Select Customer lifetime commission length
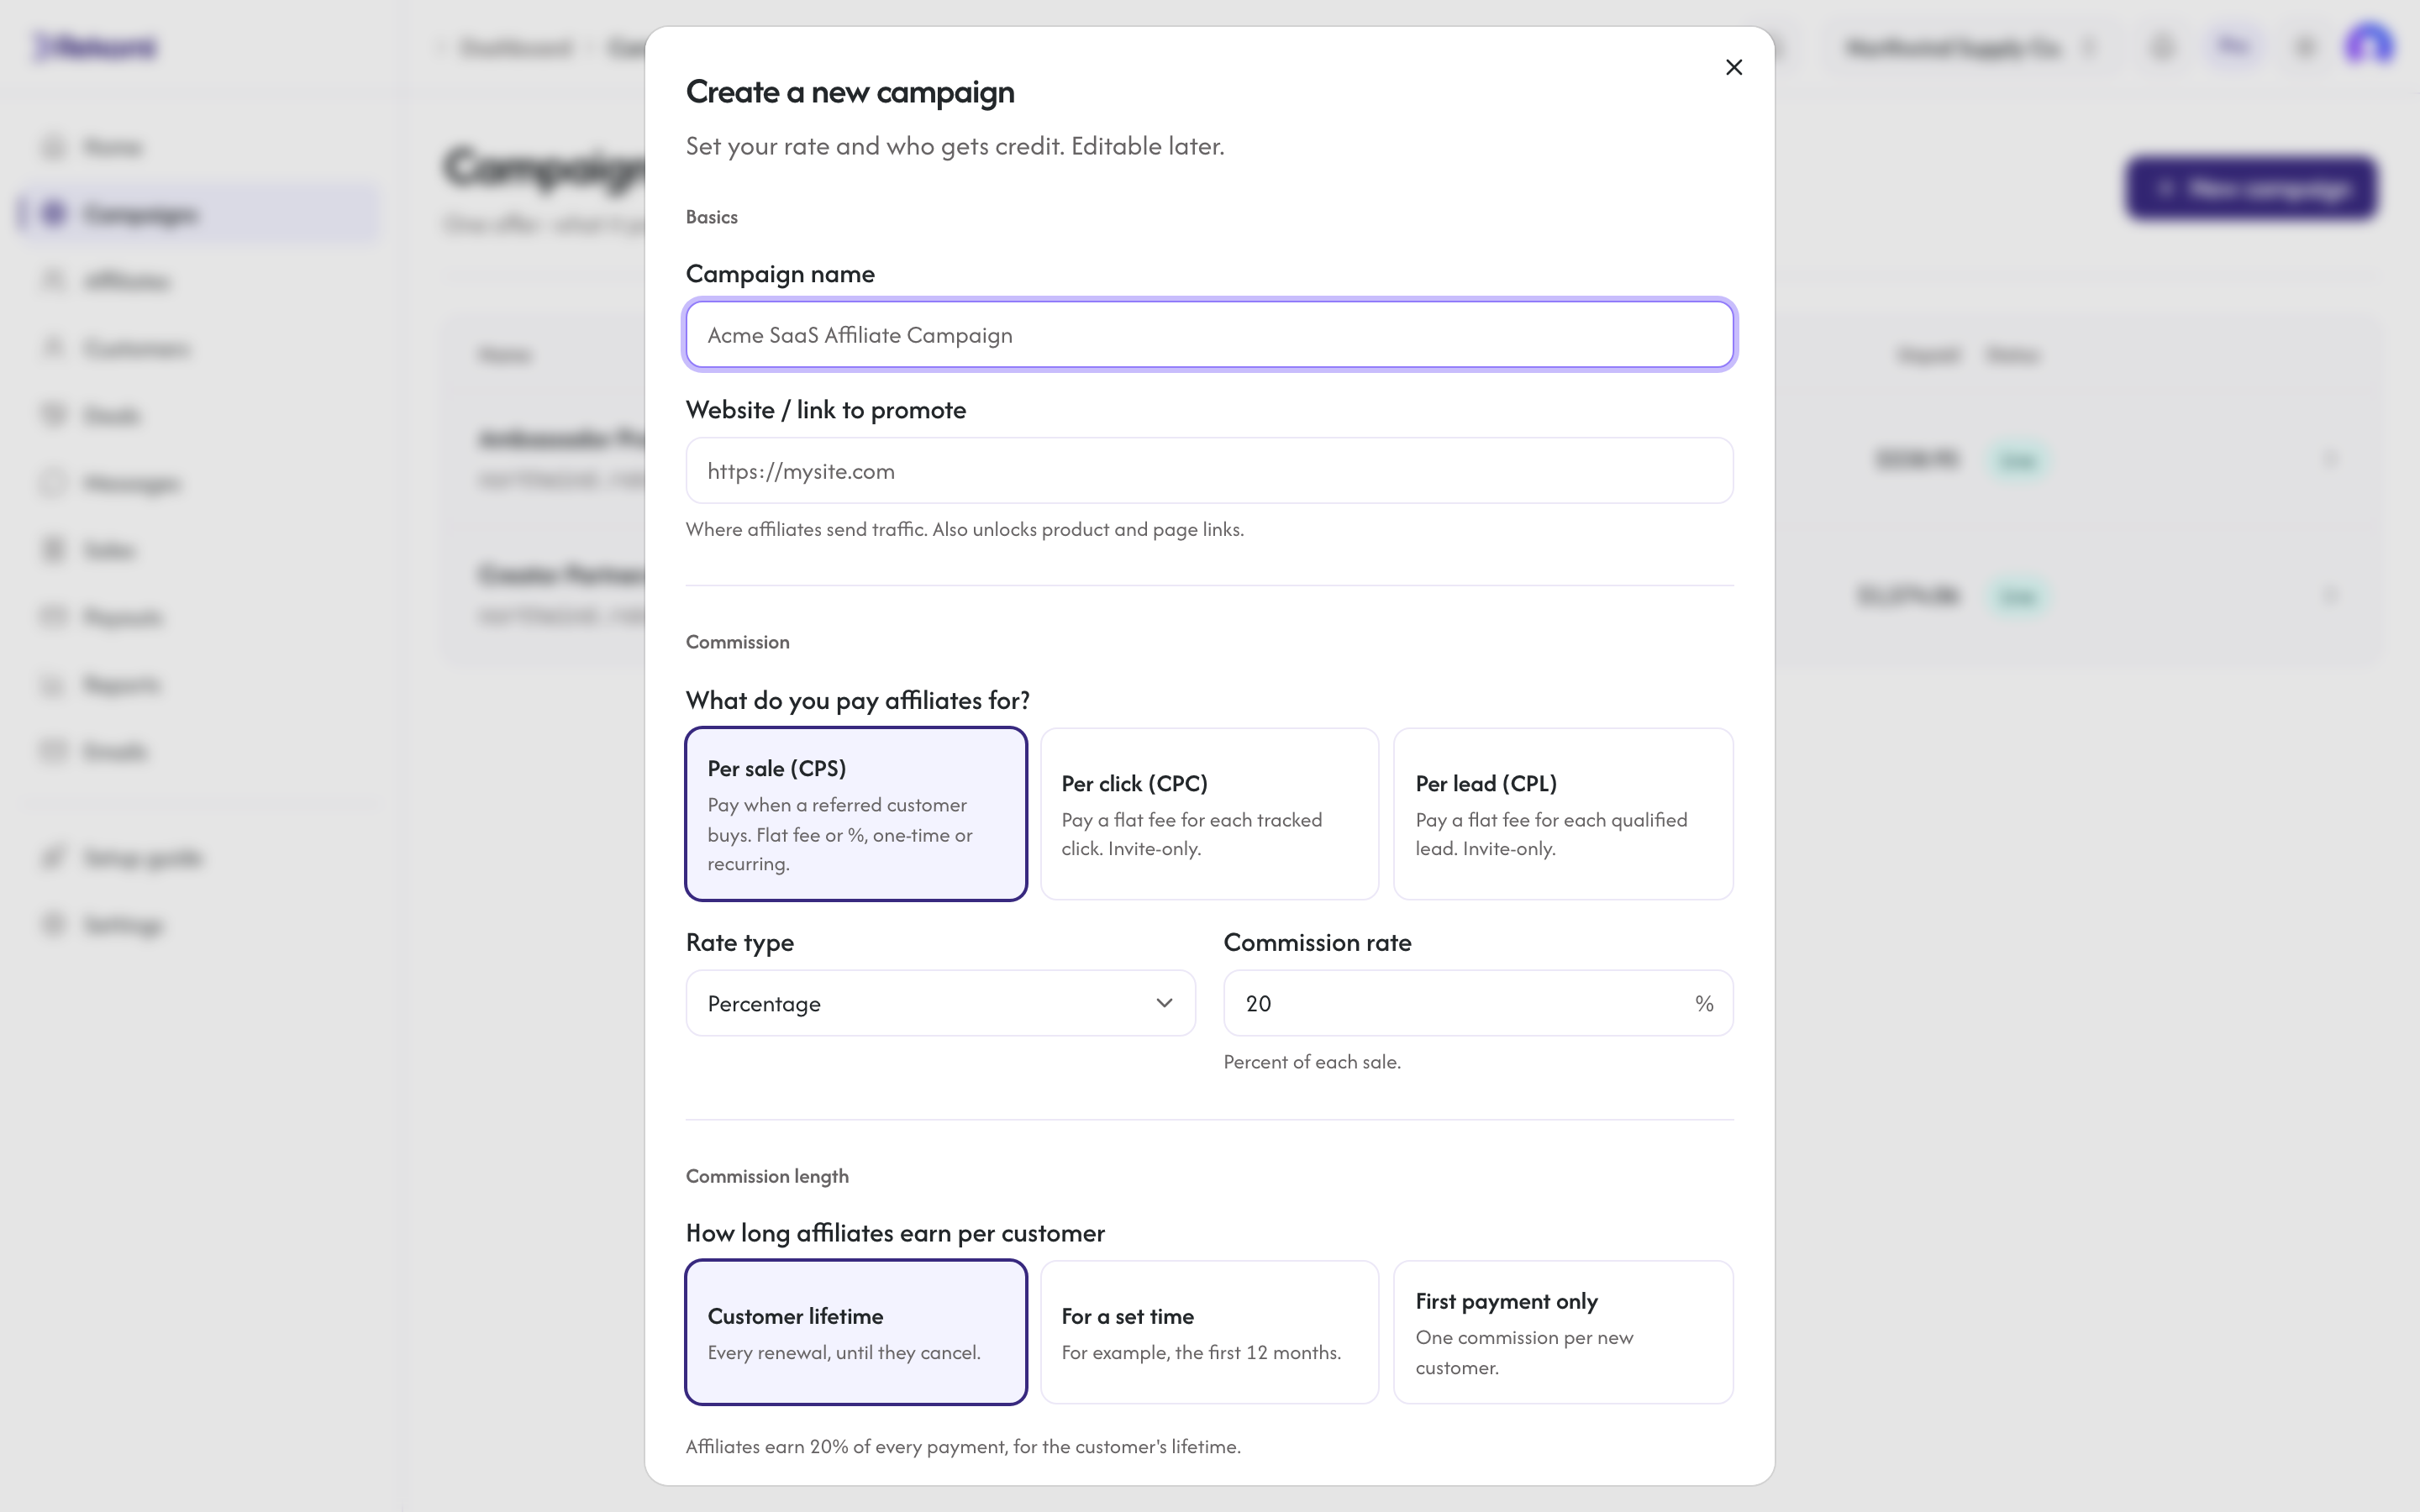Screen dimensions: 2420x1512 tap(856, 1332)
